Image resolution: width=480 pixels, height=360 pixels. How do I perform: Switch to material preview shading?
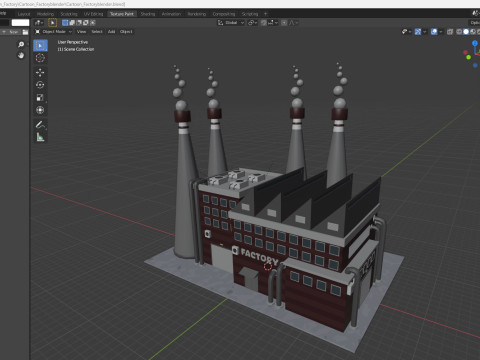(x=473, y=32)
